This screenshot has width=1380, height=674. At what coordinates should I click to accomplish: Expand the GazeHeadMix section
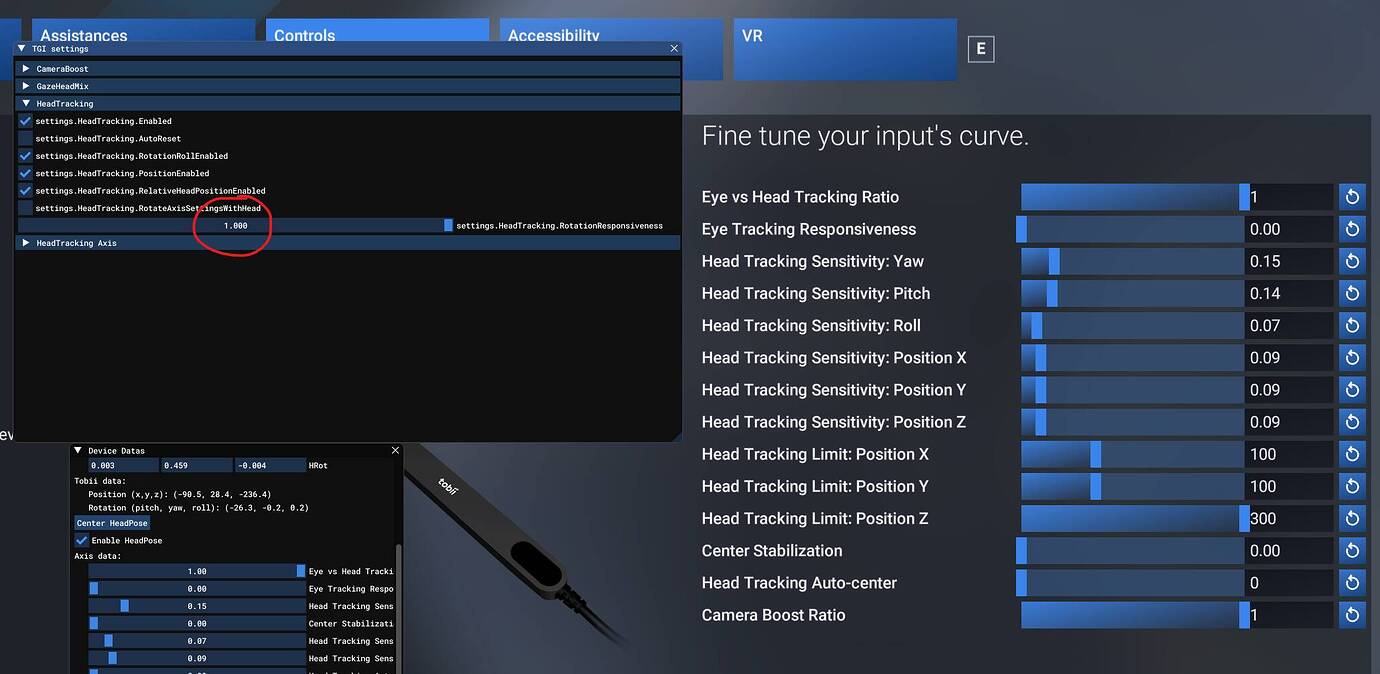[26, 87]
